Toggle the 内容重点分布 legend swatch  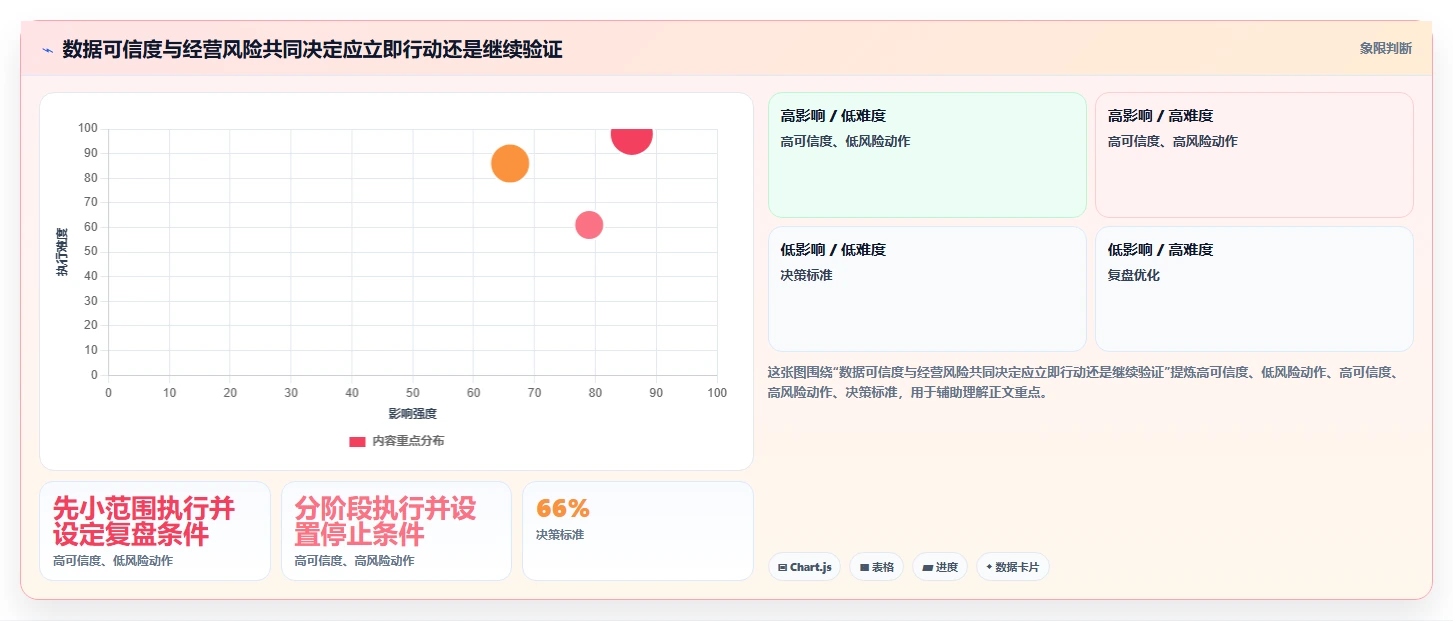(357, 441)
